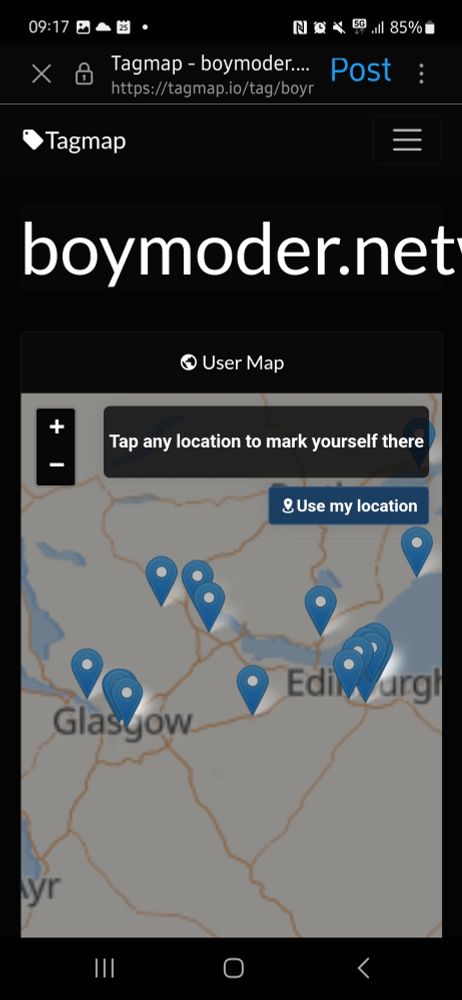This screenshot has height=1000, width=462.
Task: Select the User Map tab header
Action: [x=232, y=363]
